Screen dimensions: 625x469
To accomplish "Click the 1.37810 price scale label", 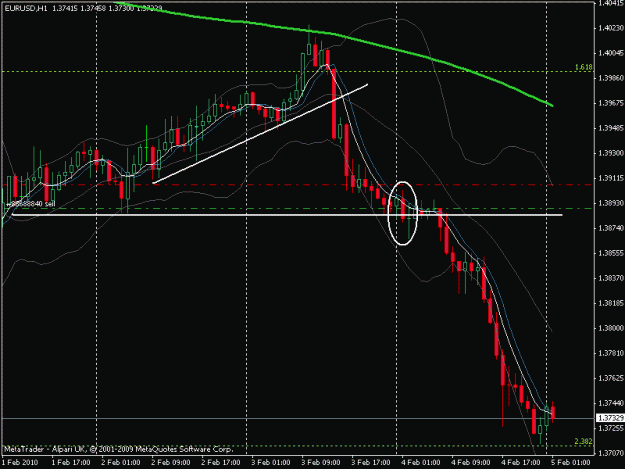I will 610,353.
